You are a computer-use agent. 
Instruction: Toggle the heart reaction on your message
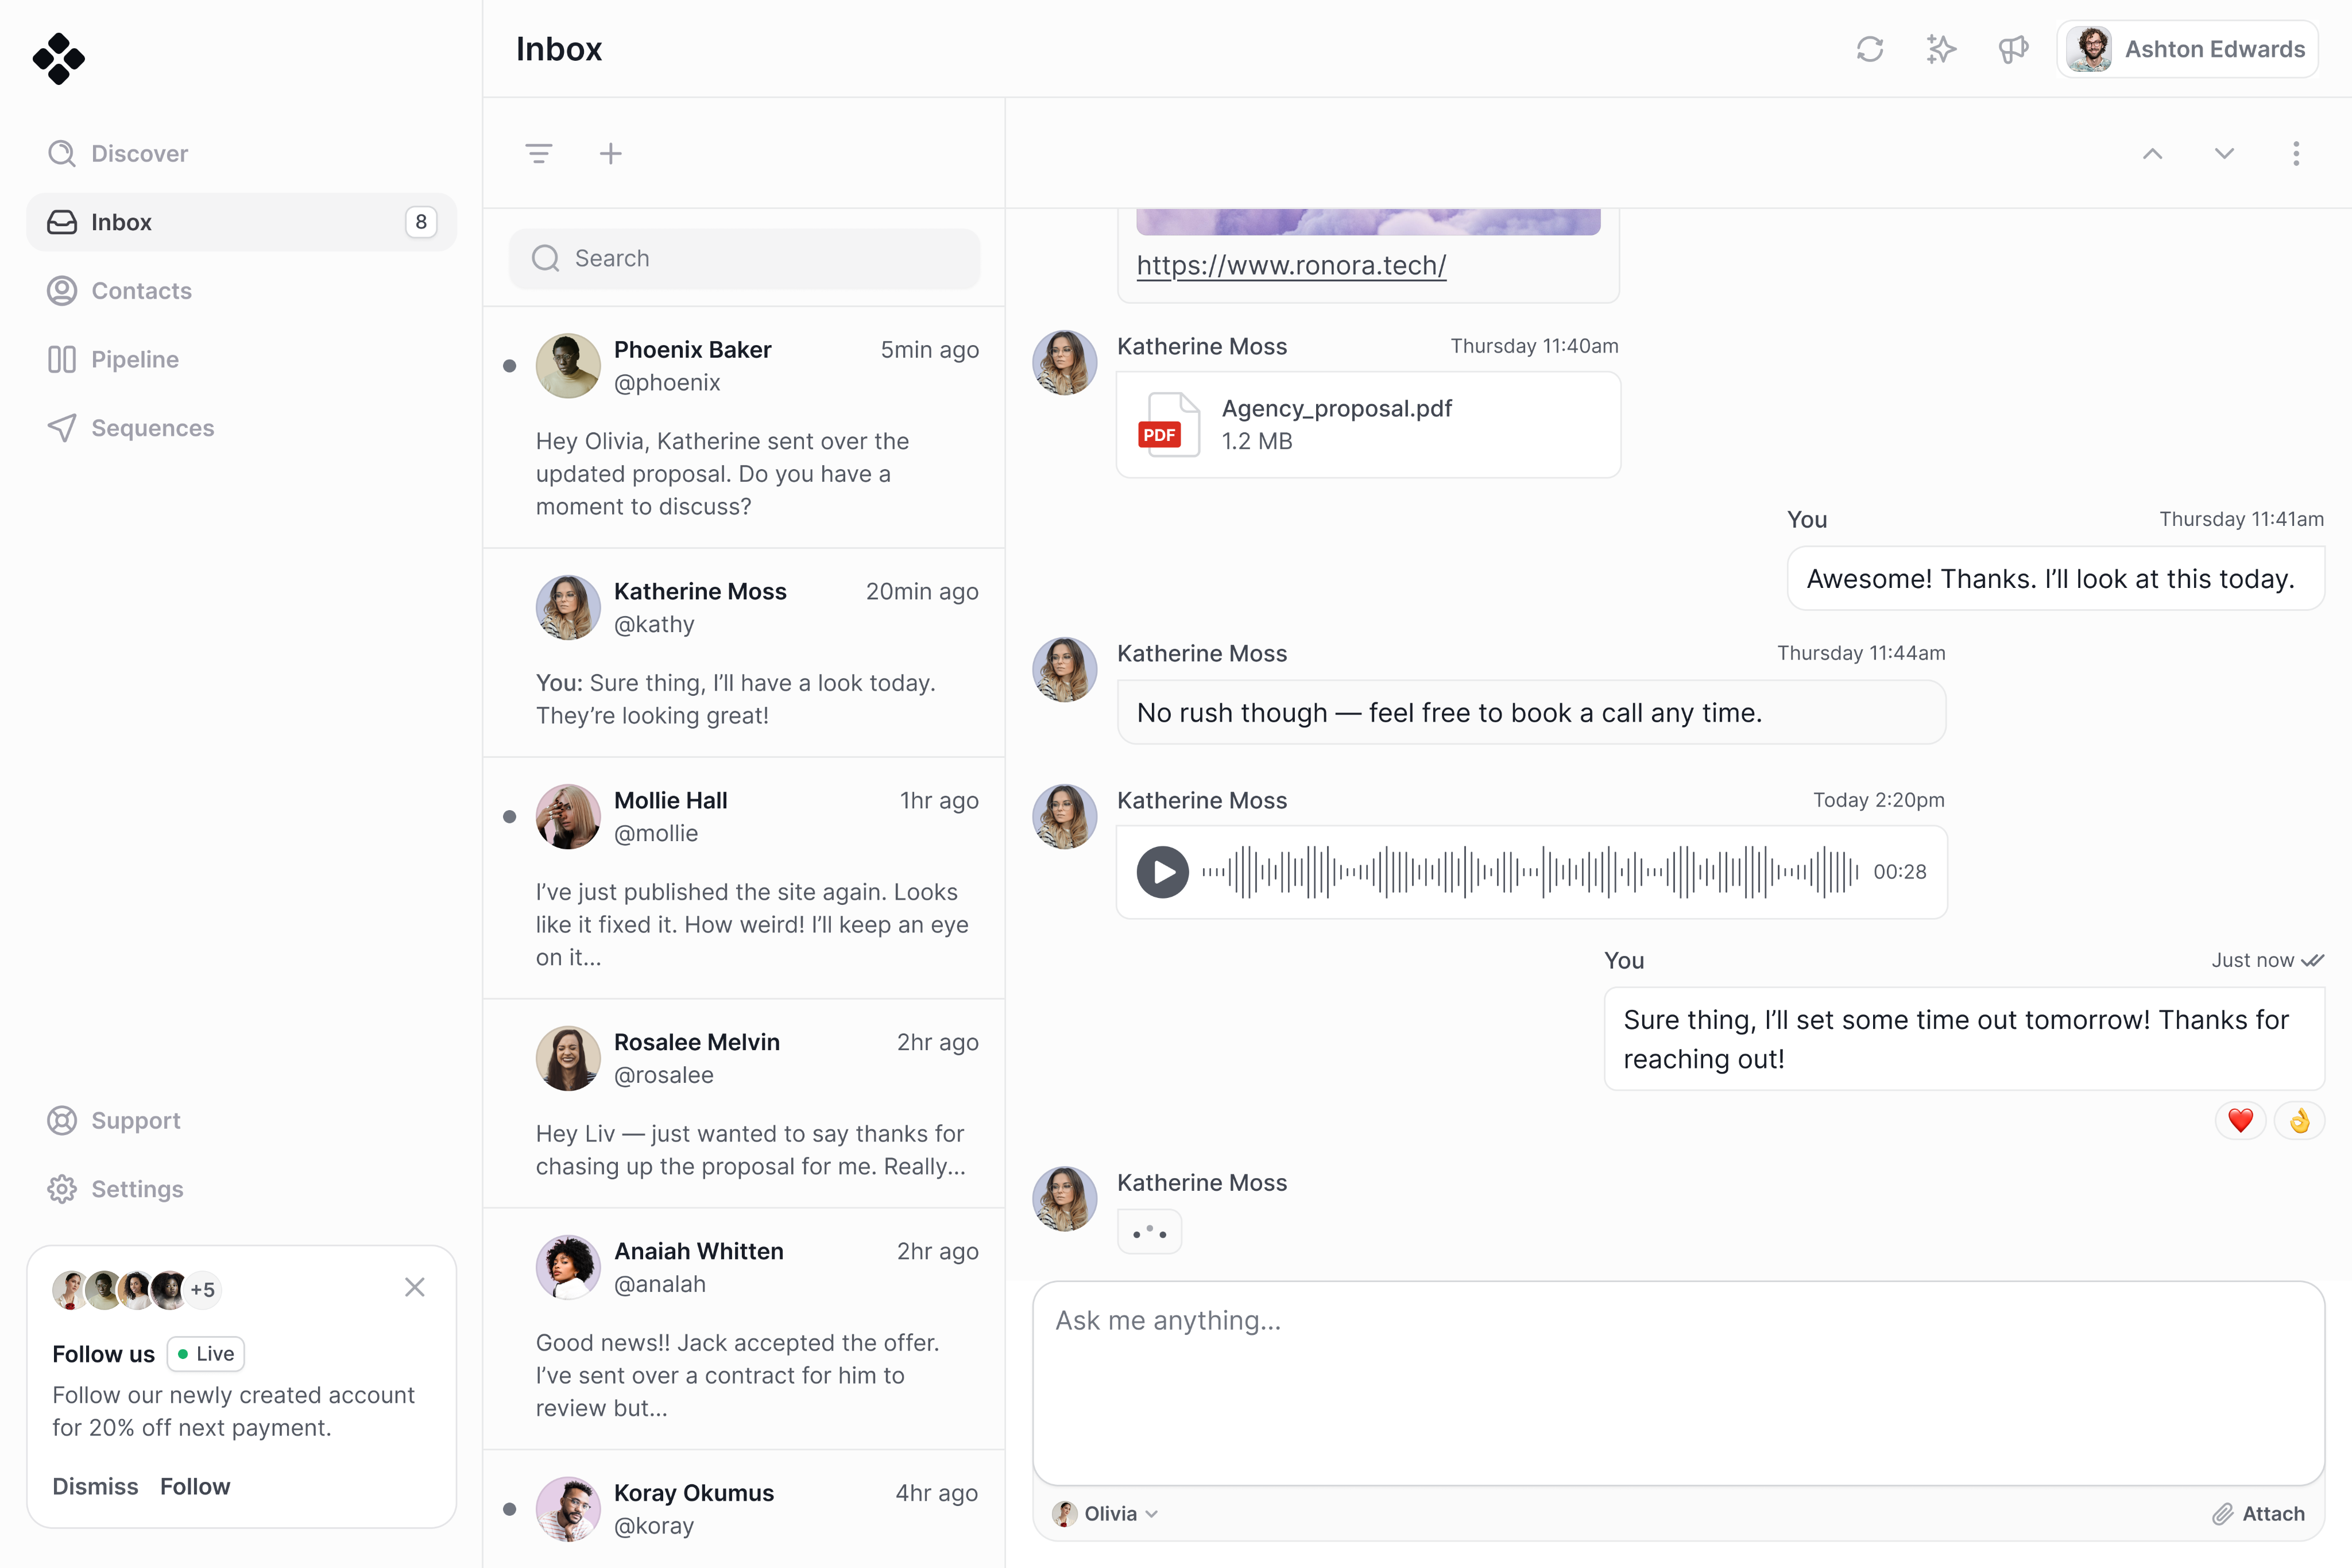coord(2240,1120)
